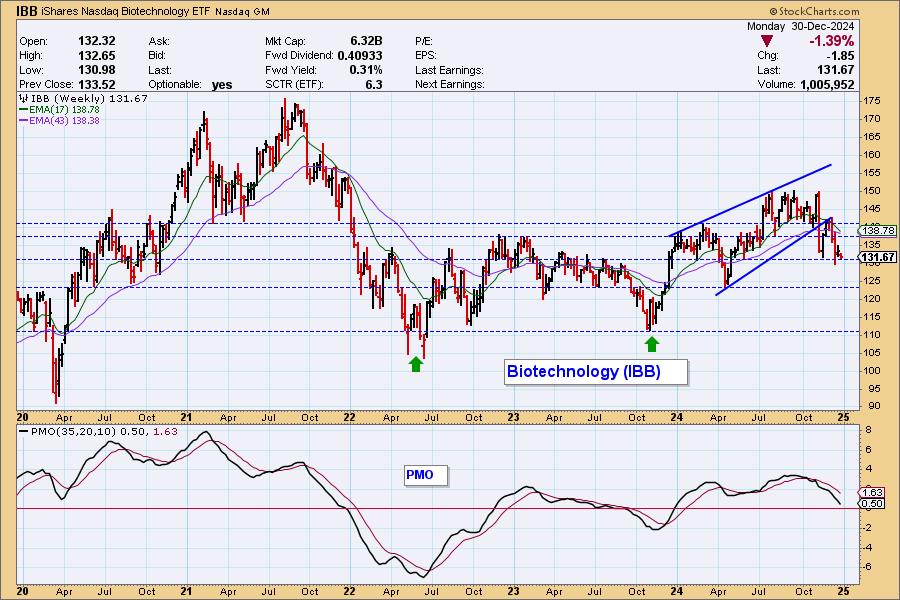Click the green EMA(17) 138.78 legend entry
The height and width of the screenshot is (600, 900).
tap(60, 110)
